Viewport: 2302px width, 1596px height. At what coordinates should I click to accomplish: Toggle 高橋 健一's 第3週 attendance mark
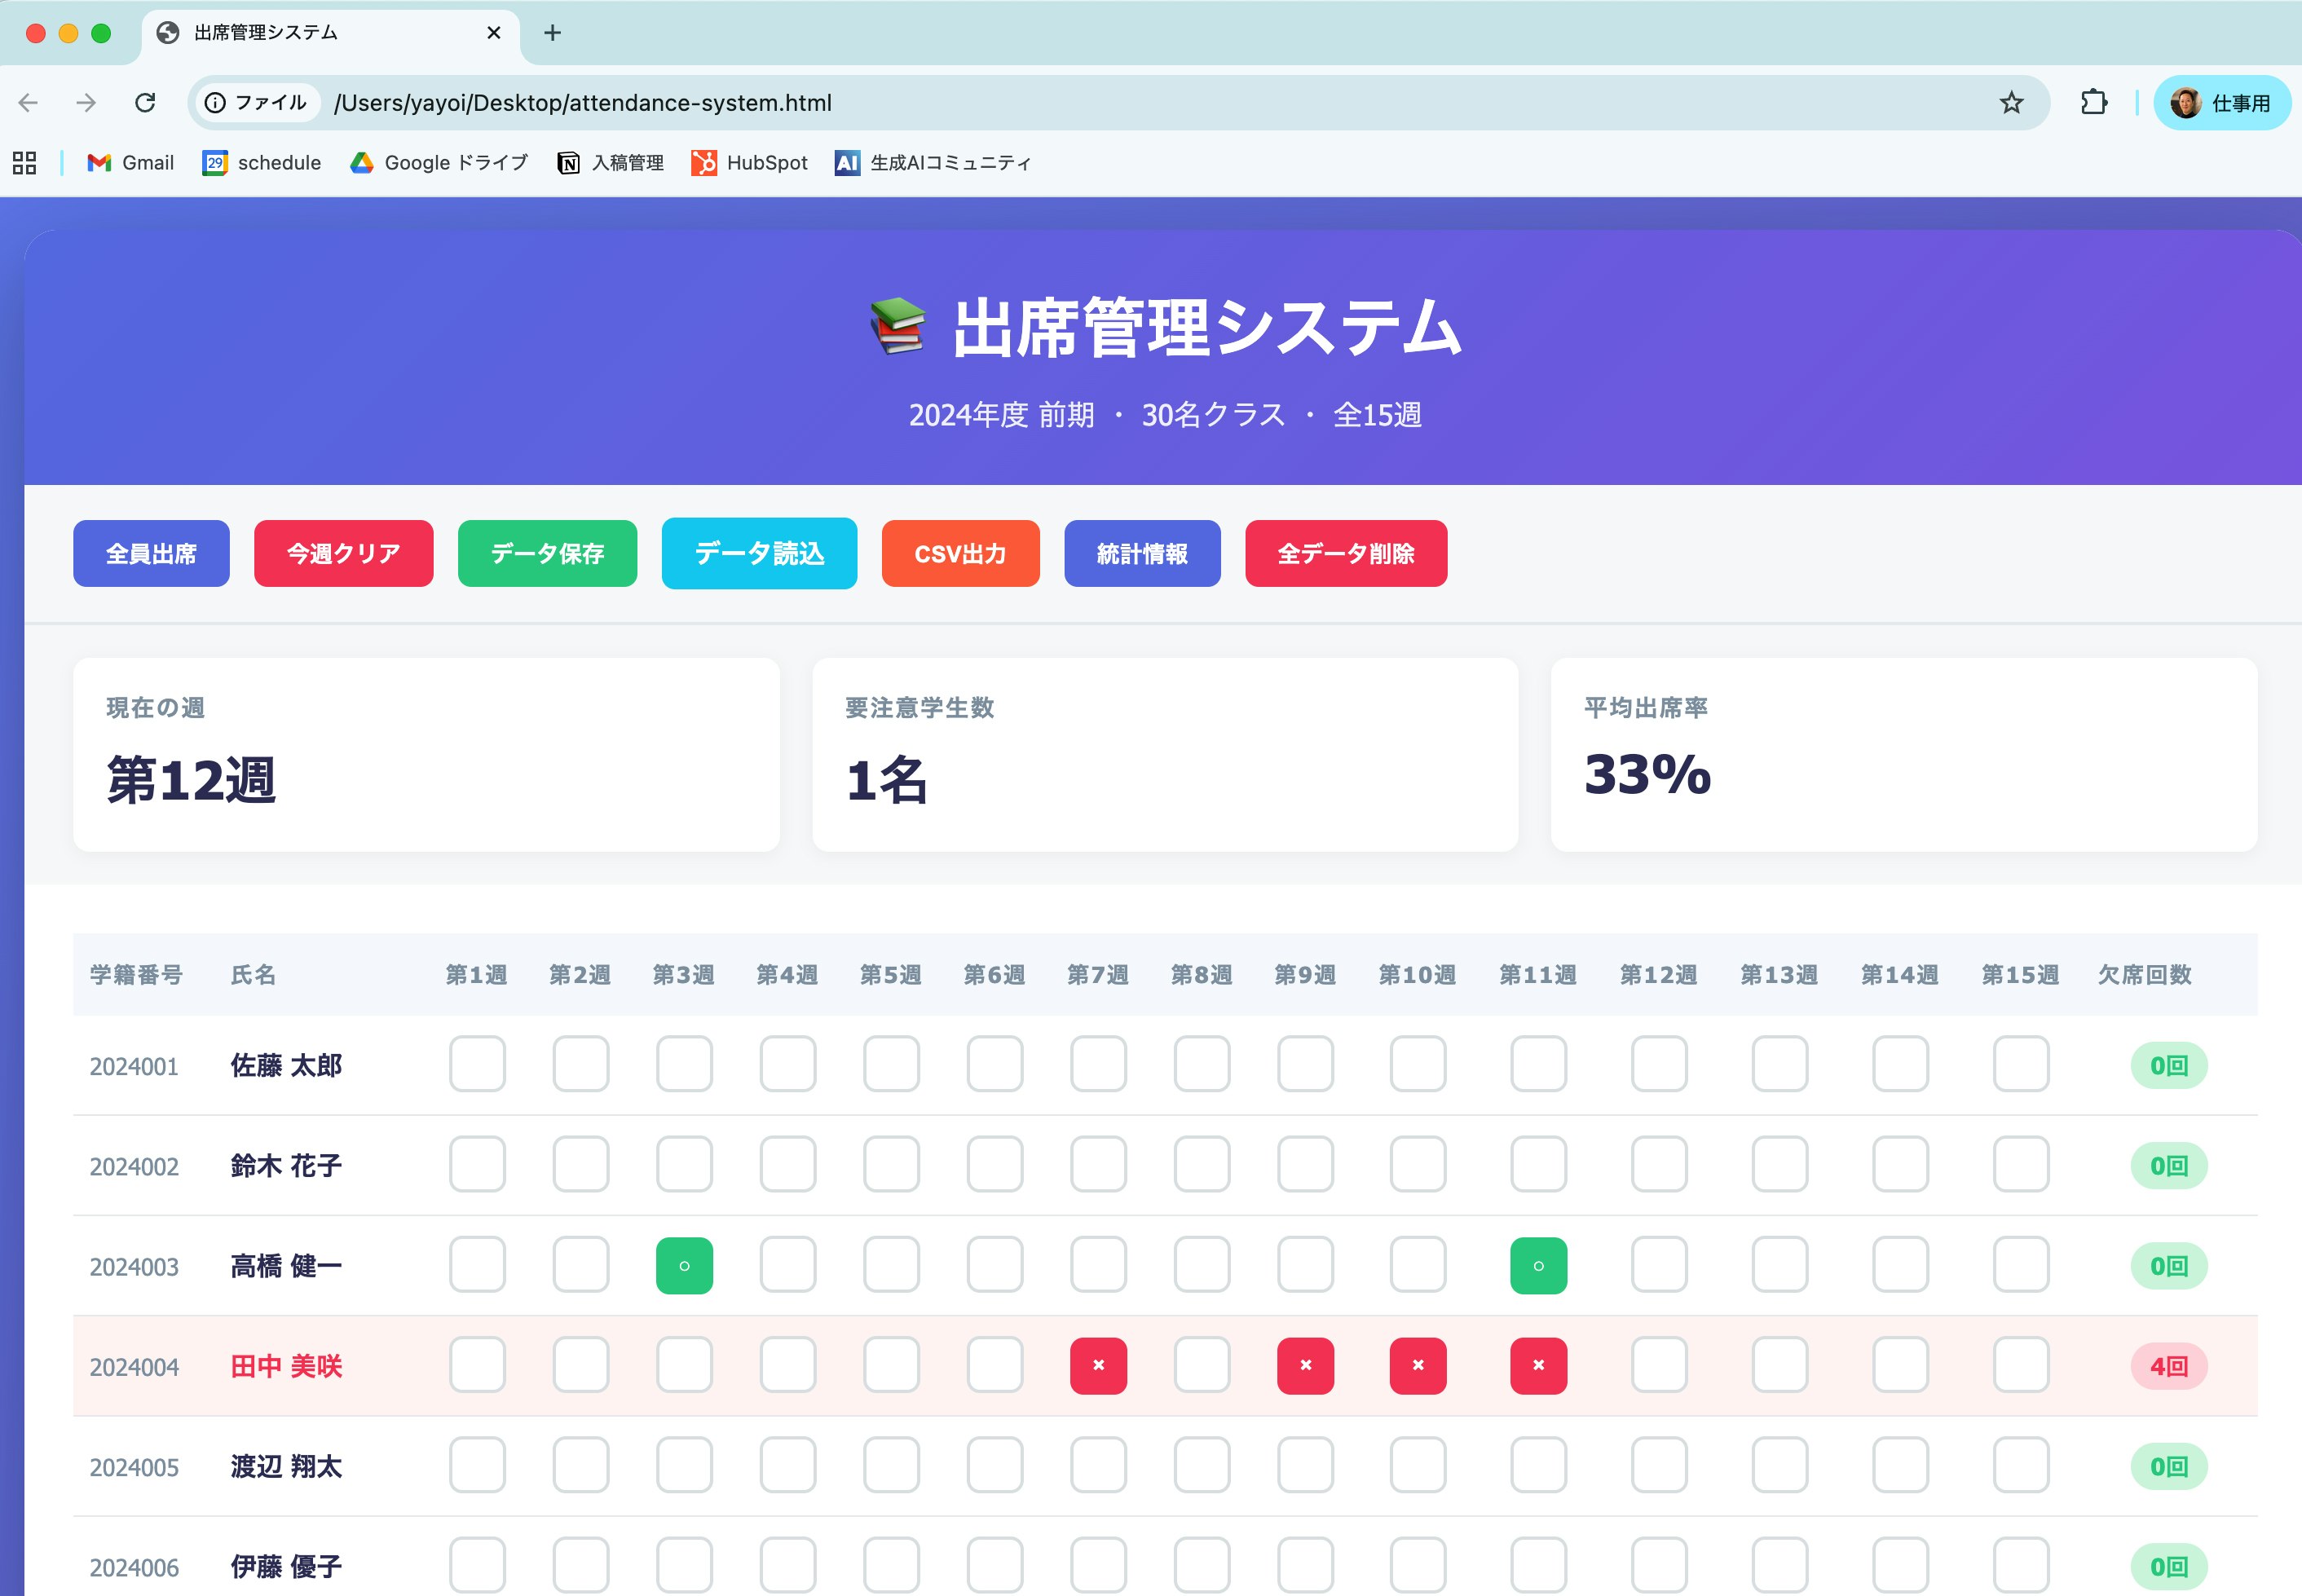point(684,1265)
